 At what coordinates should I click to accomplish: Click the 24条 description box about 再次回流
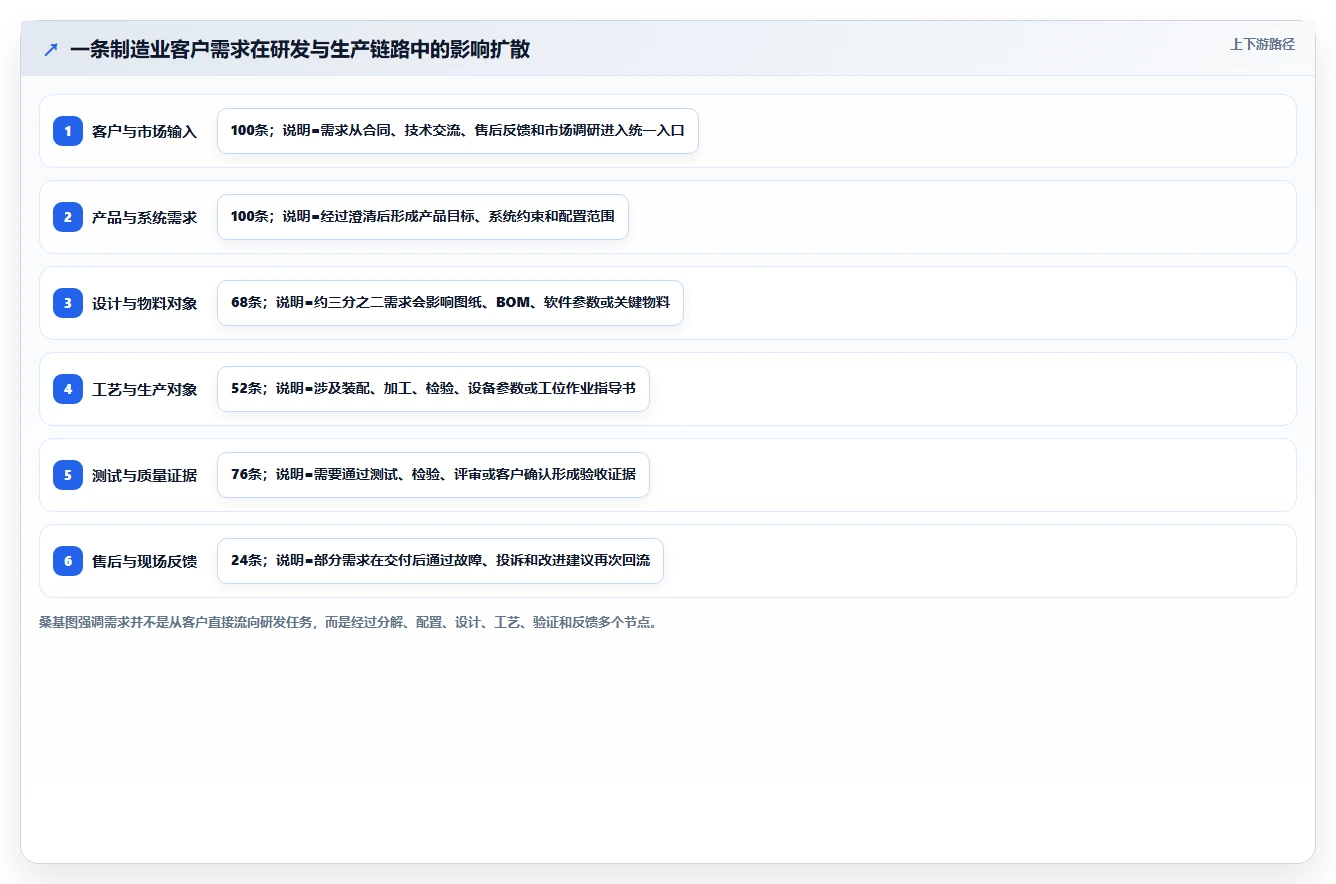tap(440, 561)
